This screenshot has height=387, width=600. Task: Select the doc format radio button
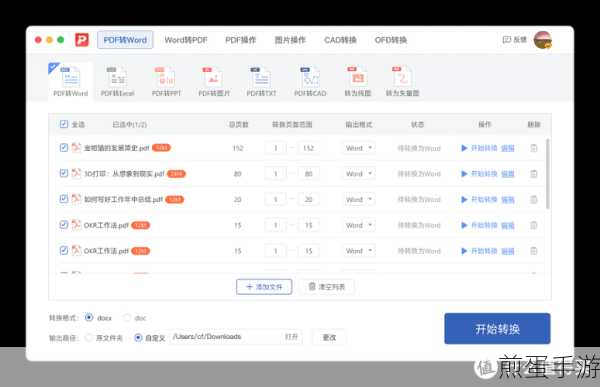[127, 317]
